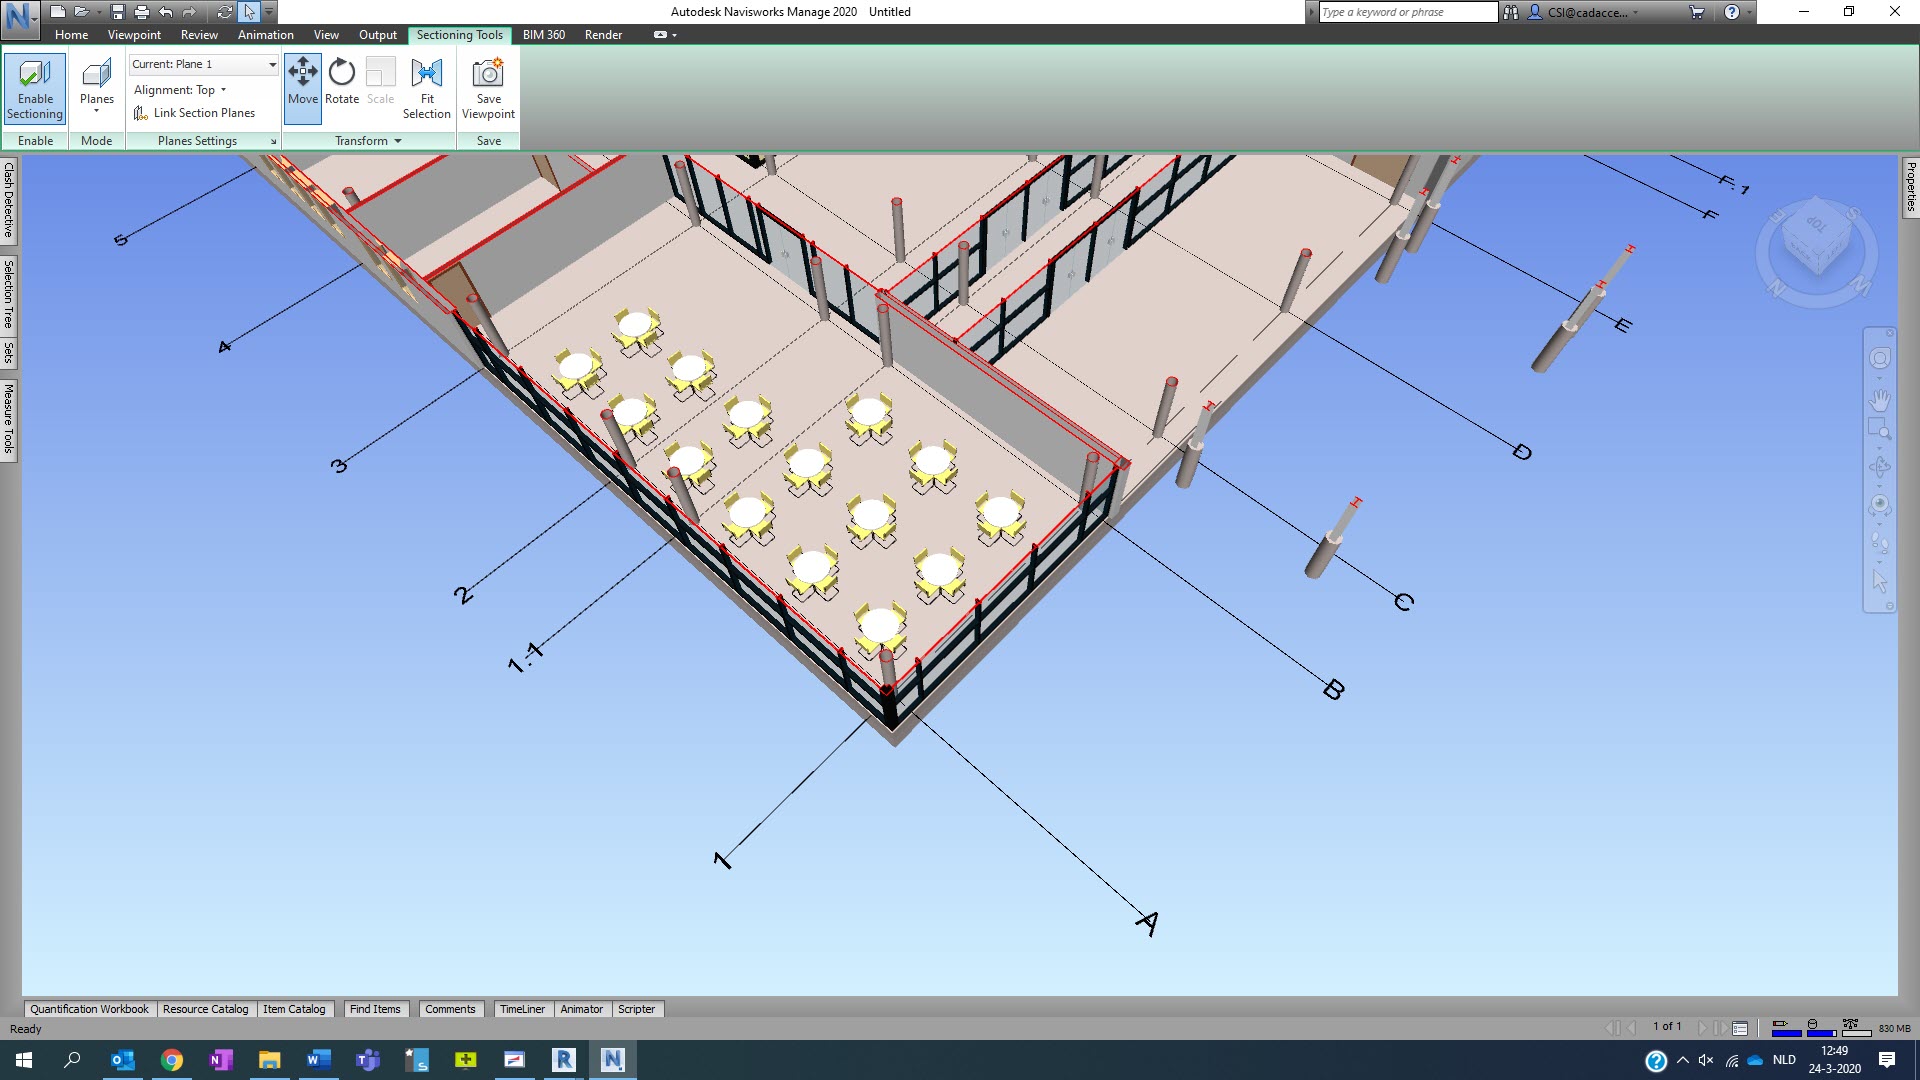Open the Scripter tab

(636, 1009)
